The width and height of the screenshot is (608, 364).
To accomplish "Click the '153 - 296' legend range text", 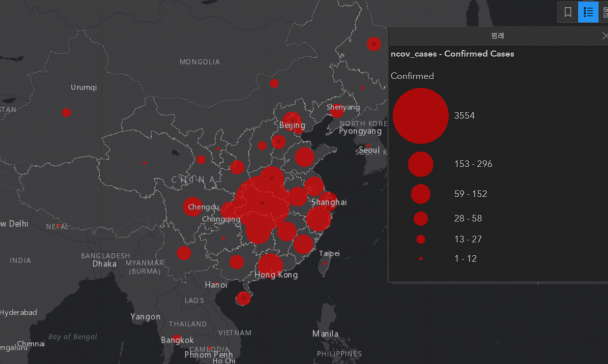I will pyautogui.click(x=473, y=164).
